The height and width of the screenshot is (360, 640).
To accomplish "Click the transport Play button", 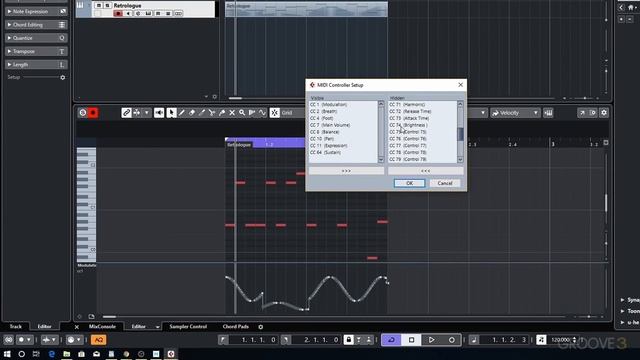I will [431, 340].
